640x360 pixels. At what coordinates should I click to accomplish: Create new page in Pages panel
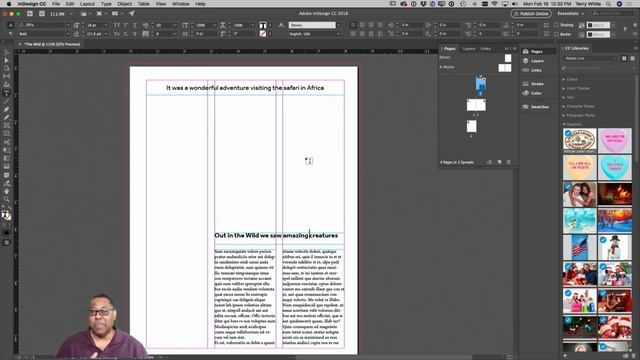pyautogui.click(x=500, y=162)
